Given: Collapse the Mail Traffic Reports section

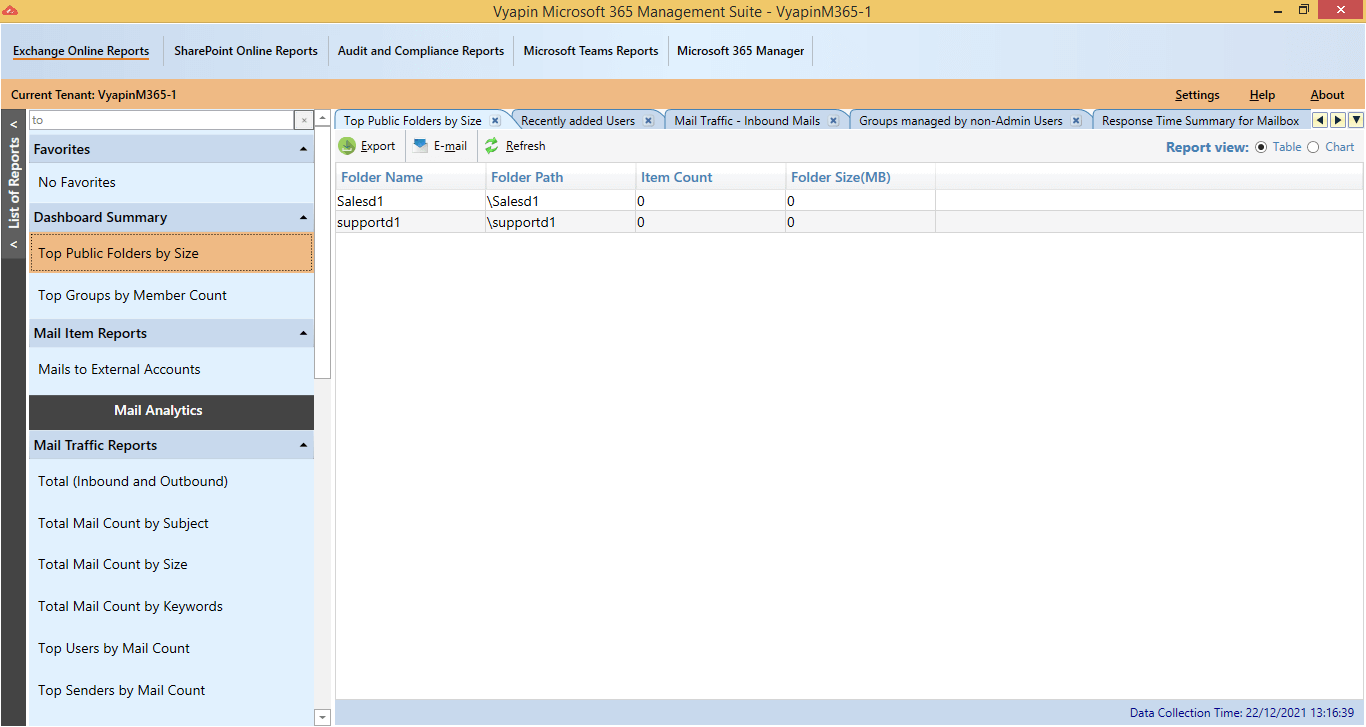Looking at the screenshot, I should point(303,445).
